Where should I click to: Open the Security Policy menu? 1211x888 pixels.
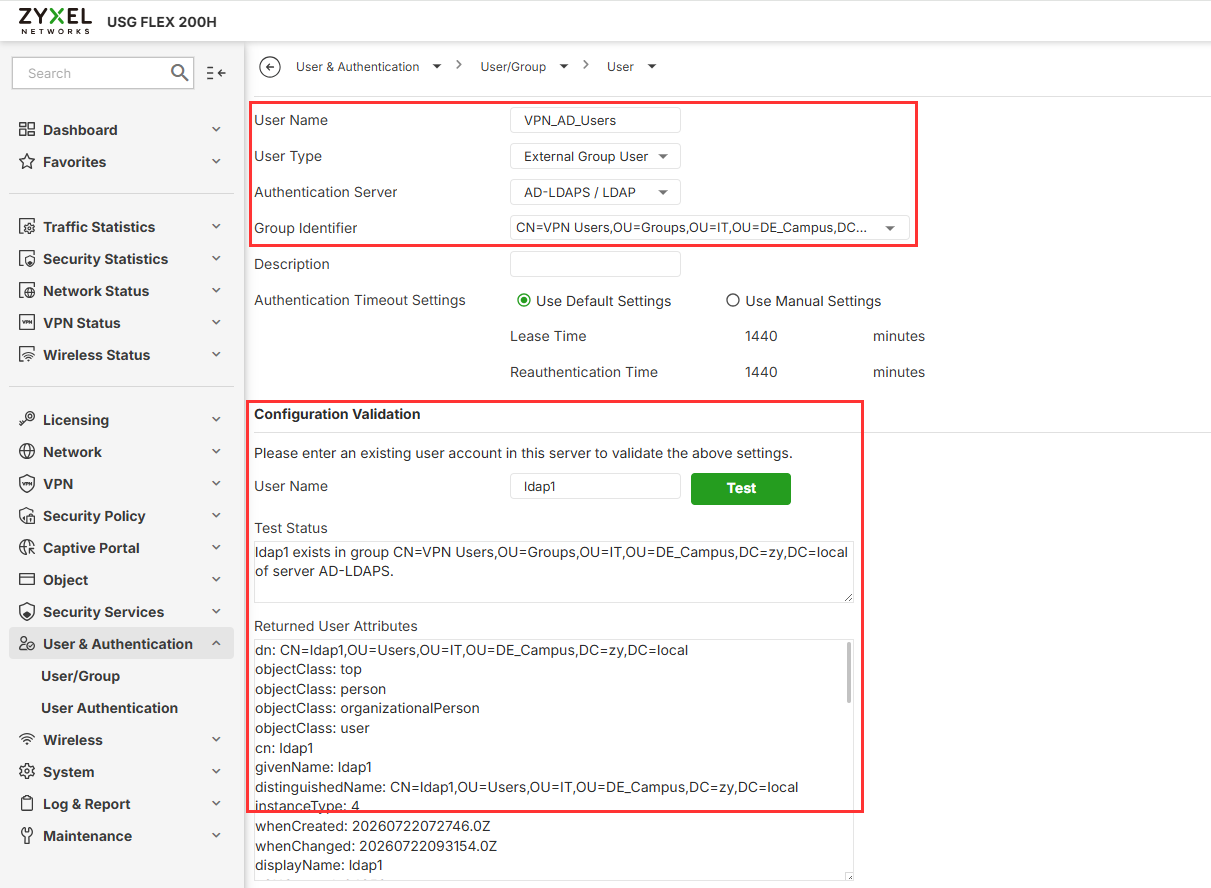click(x=121, y=516)
